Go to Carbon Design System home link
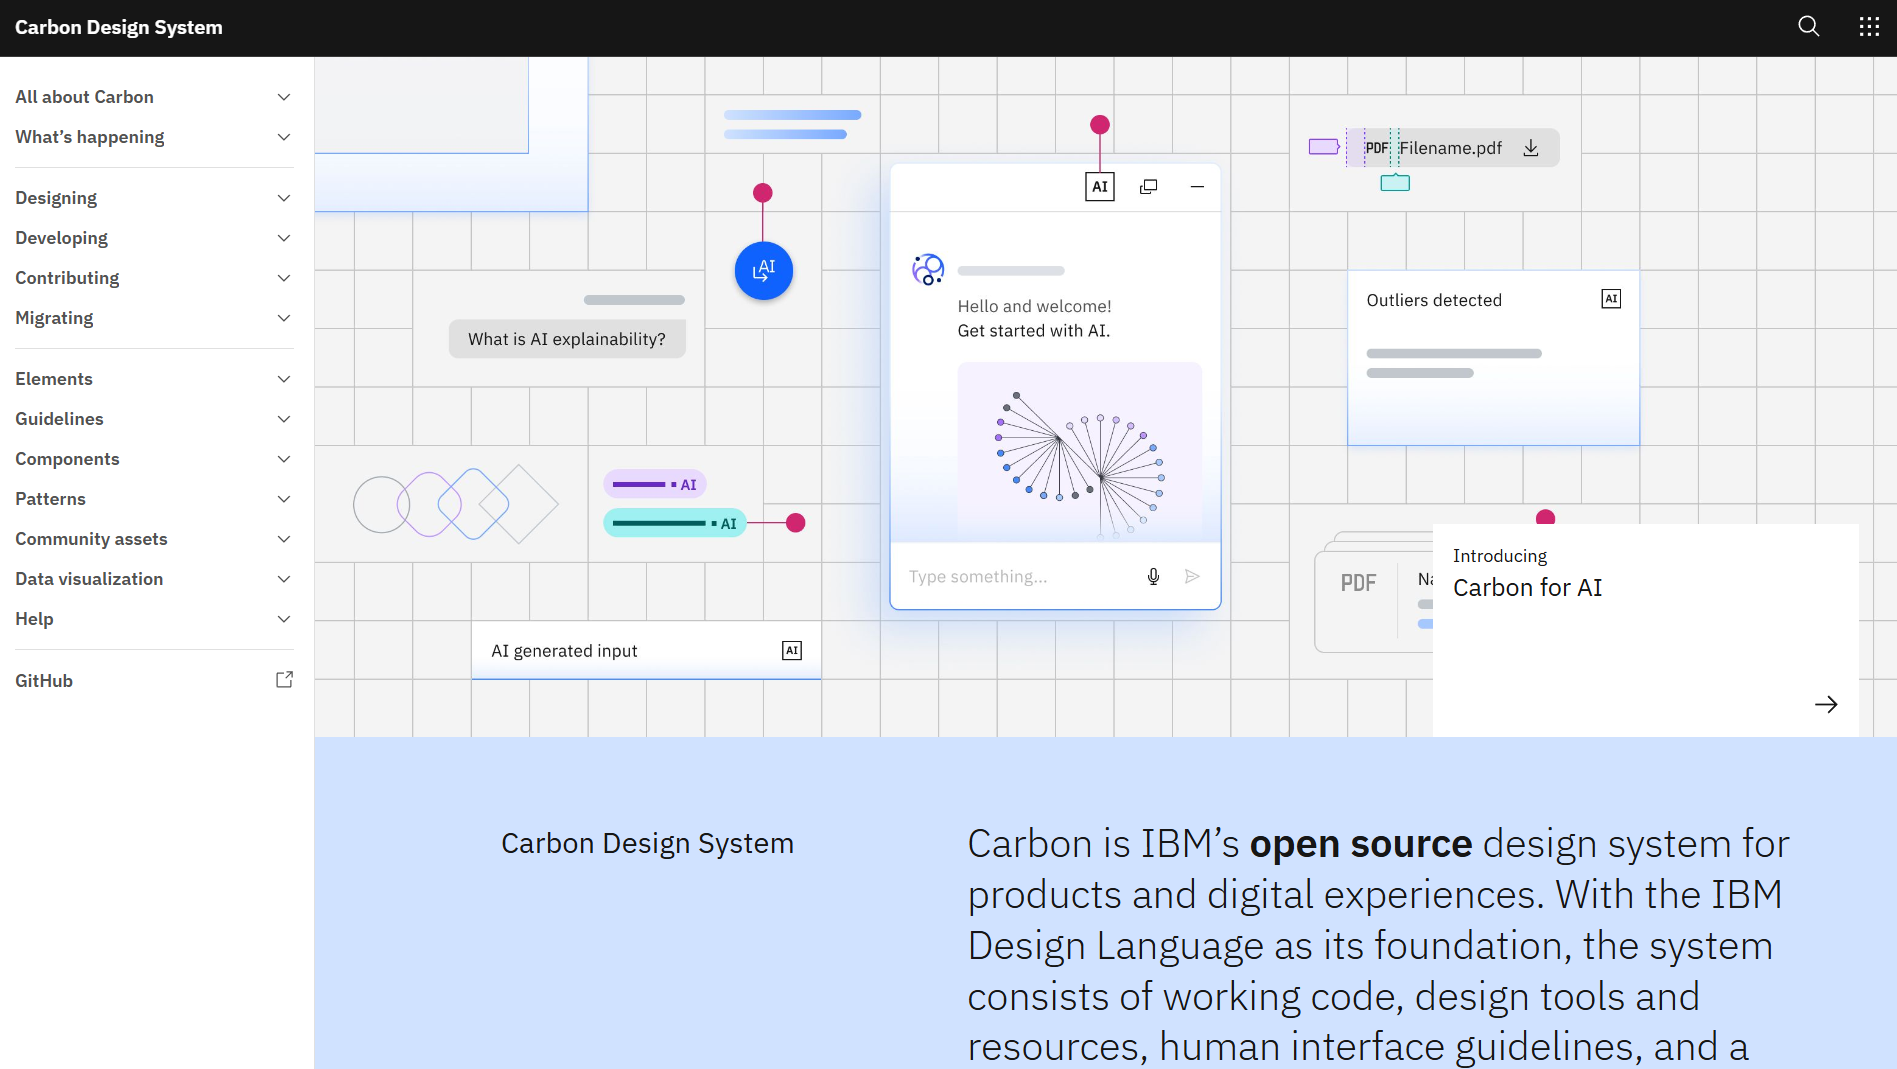This screenshot has width=1897, height=1069. (119, 27)
